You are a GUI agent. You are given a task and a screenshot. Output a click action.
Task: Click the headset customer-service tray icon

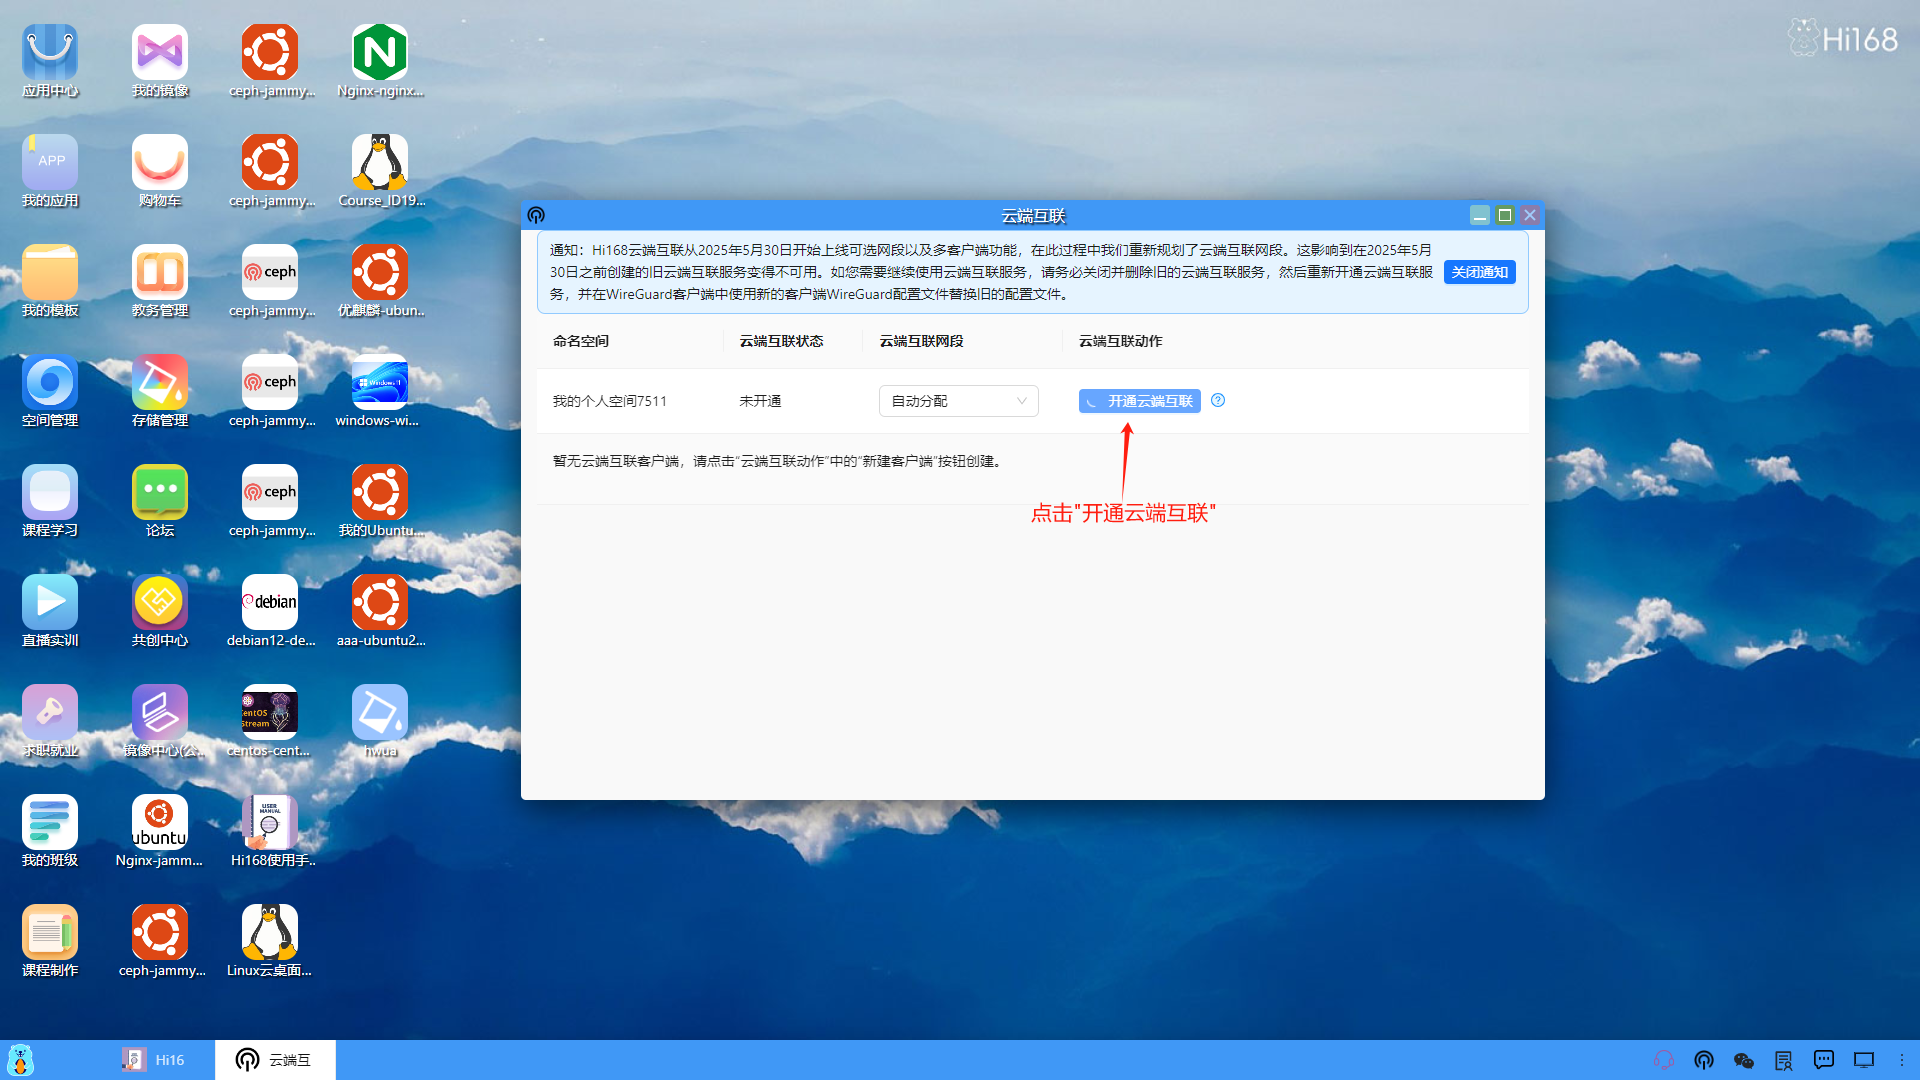[x=1664, y=1060]
